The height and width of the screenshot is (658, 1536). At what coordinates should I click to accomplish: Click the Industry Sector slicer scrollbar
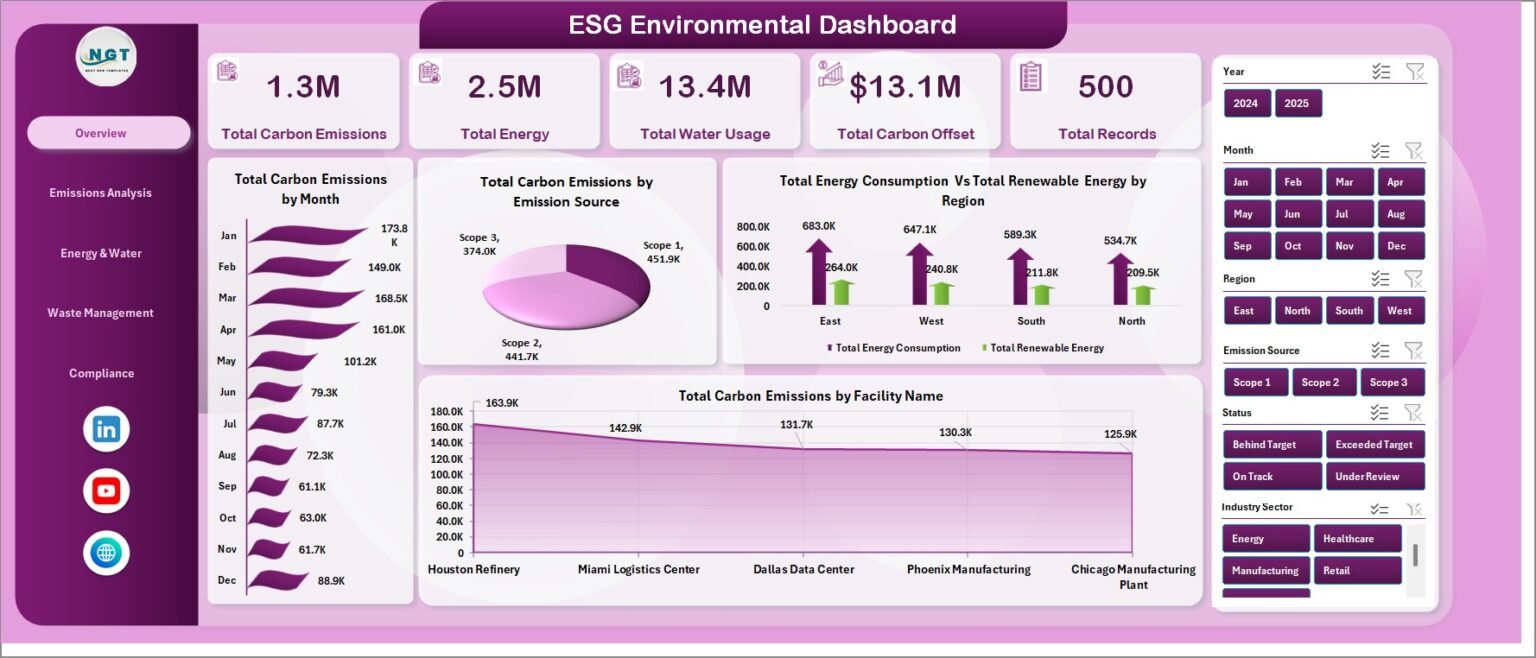(1415, 555)
